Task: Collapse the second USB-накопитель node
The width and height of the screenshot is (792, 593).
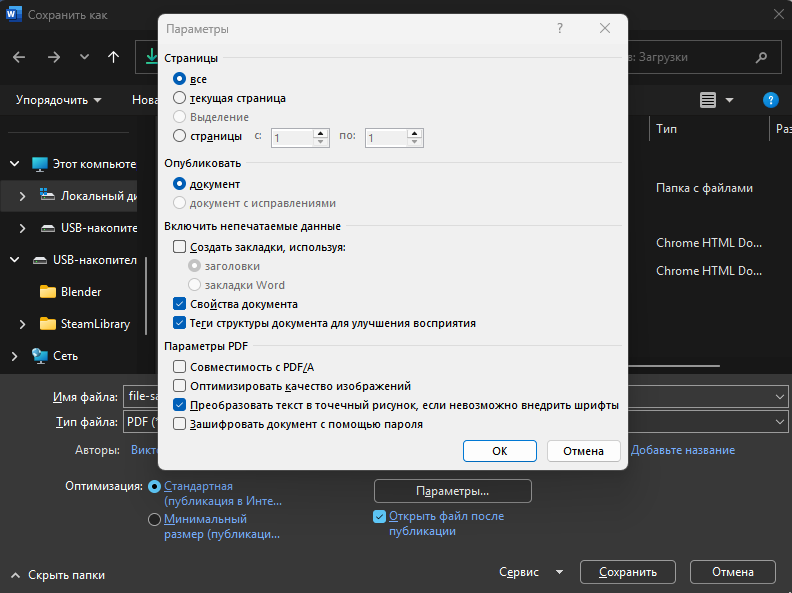Action: pyautogui.click(x=15, y=260)
